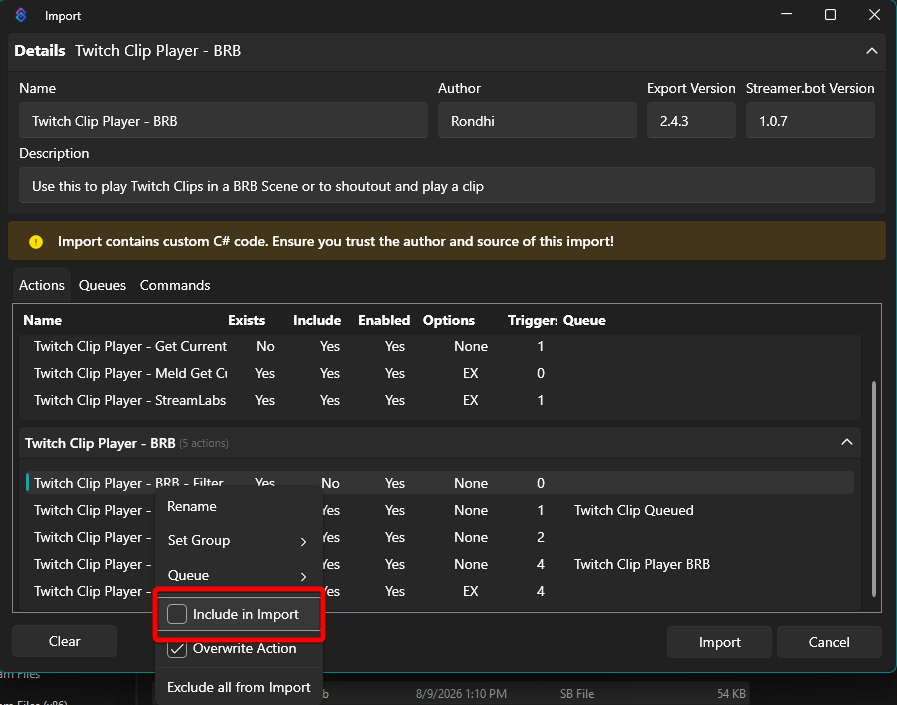Image resolution: width=897 pixels, height=705 pixels.
Task: Click the EX option in the StreamLabs row
Action: [470, 400]
